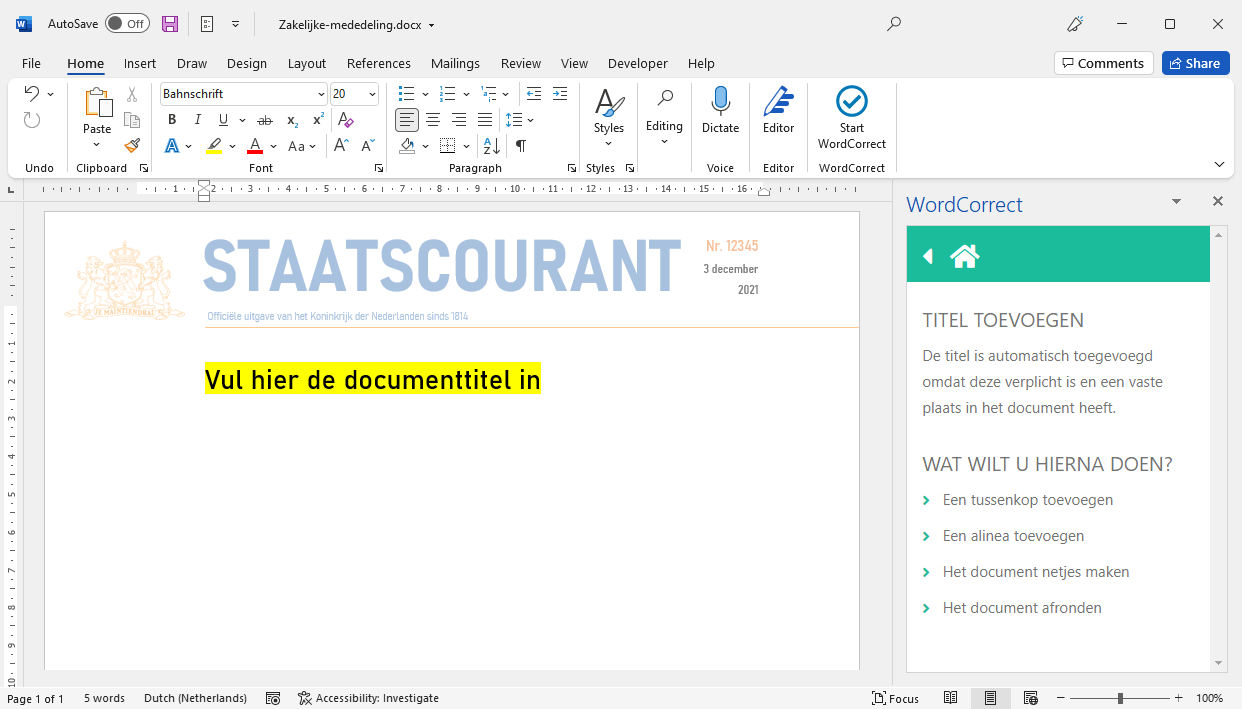
Task: Open the File menu
Action: 31,63
